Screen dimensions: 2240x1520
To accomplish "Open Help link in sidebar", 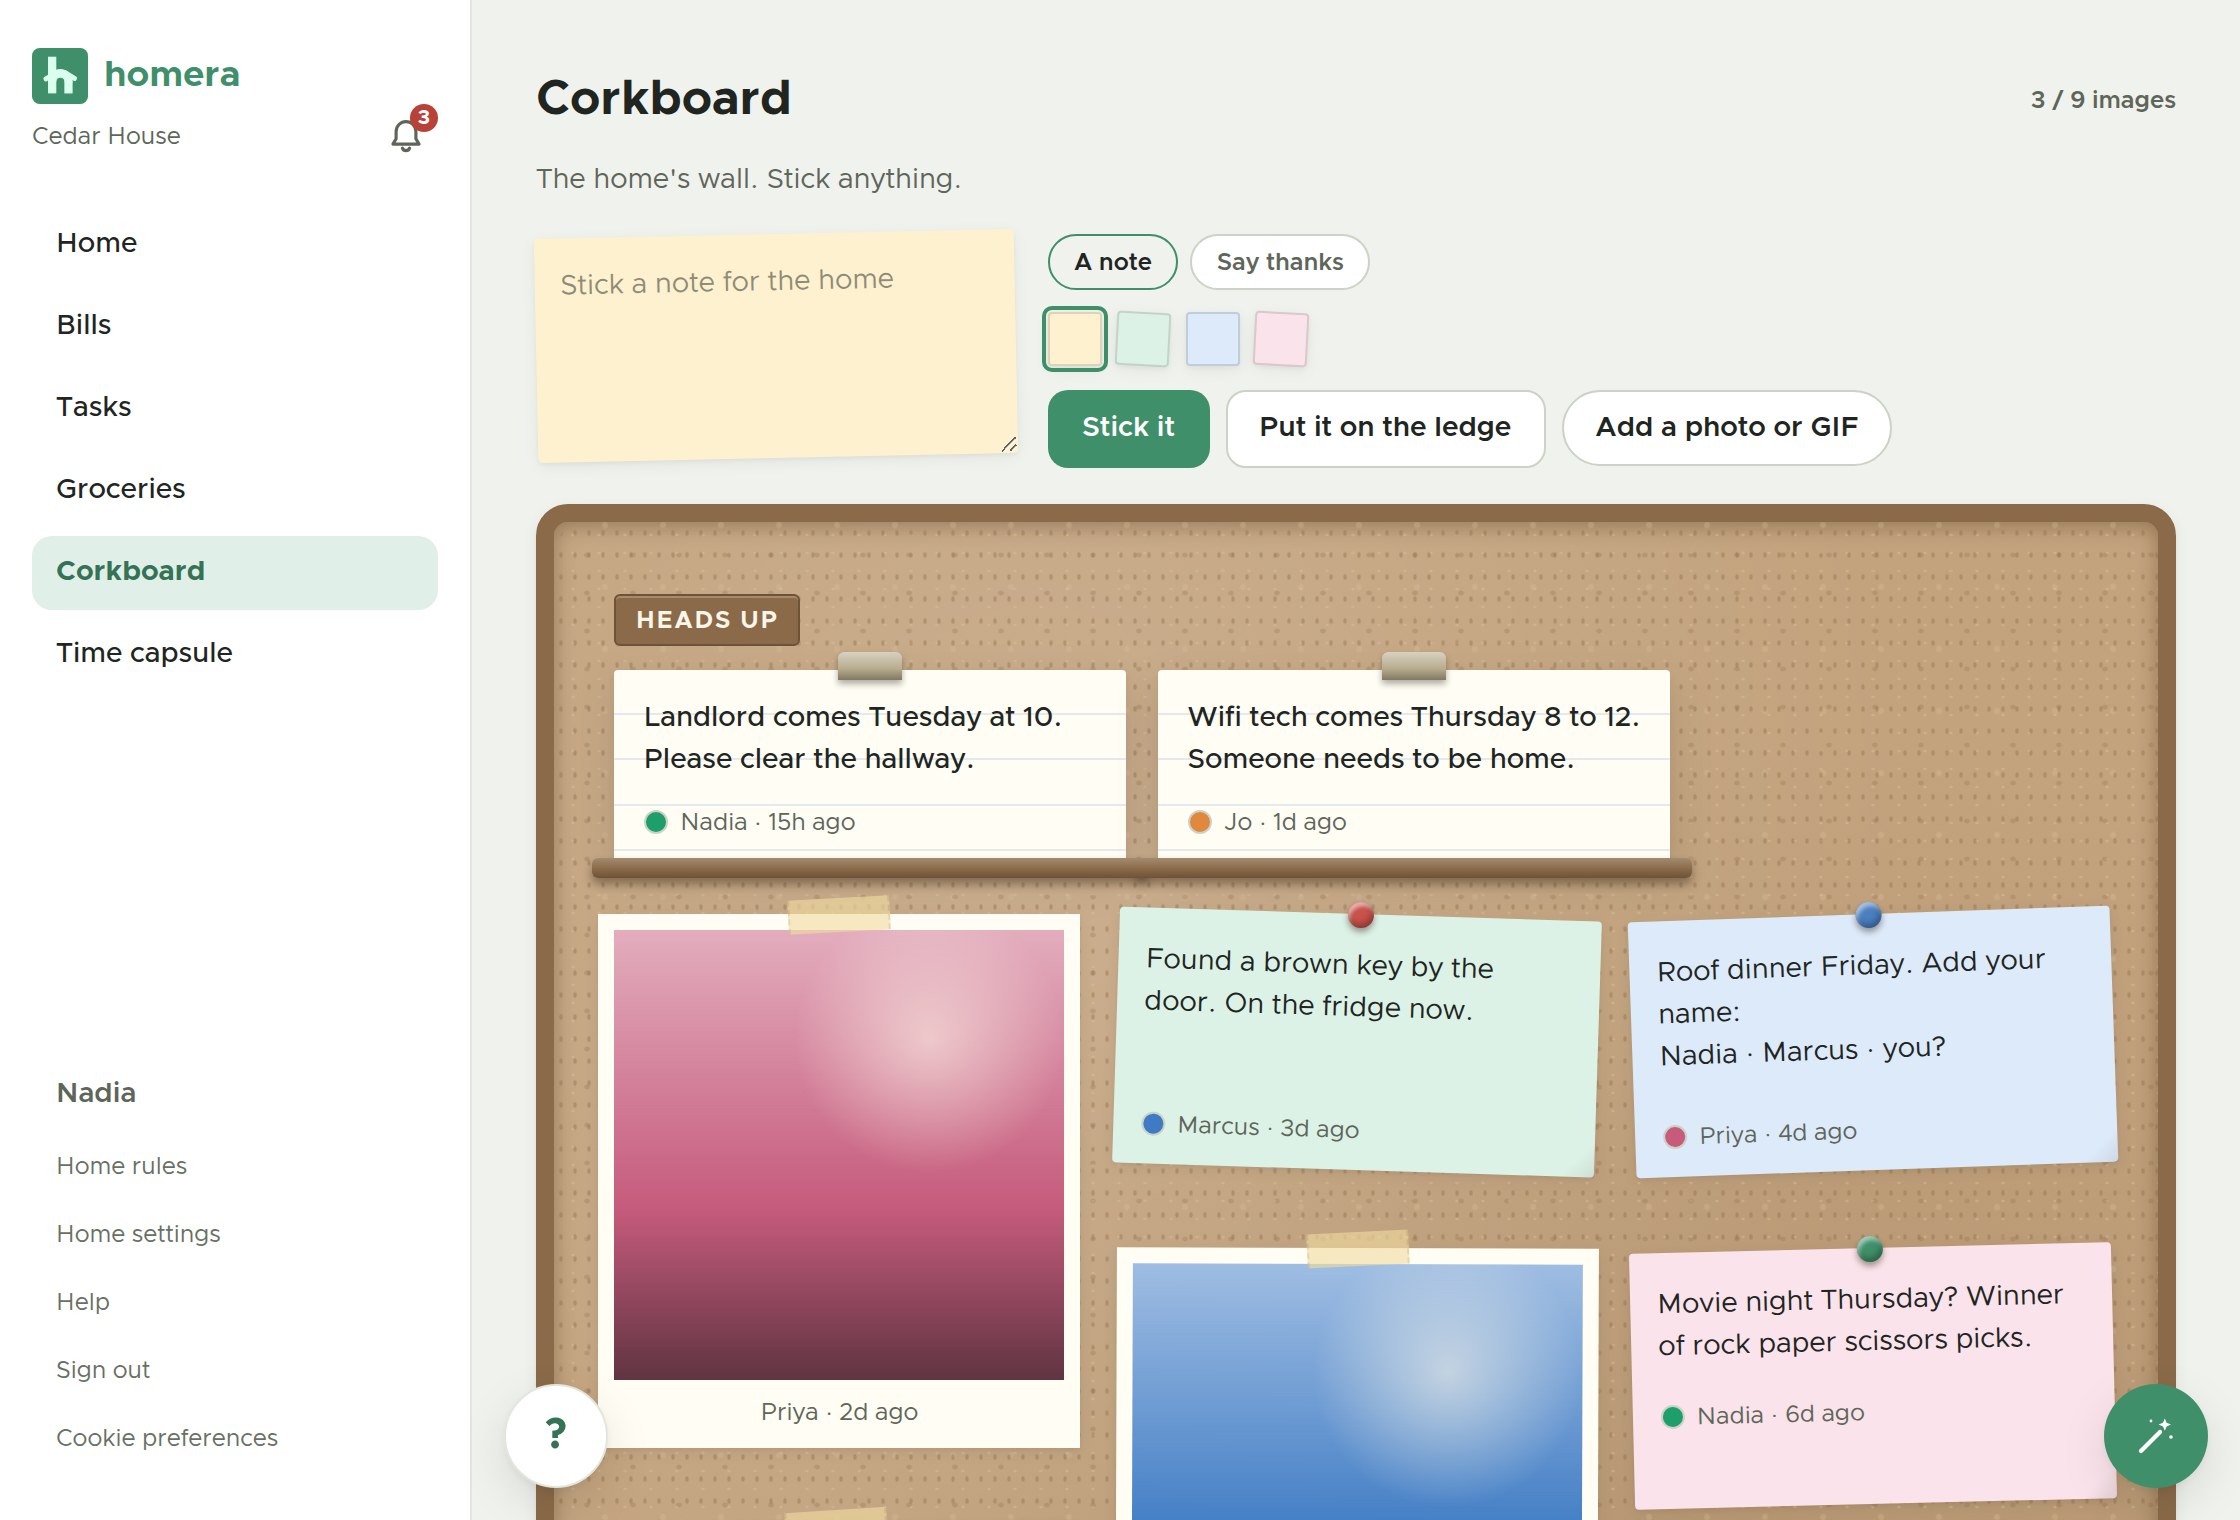I will click(83, 1302).
